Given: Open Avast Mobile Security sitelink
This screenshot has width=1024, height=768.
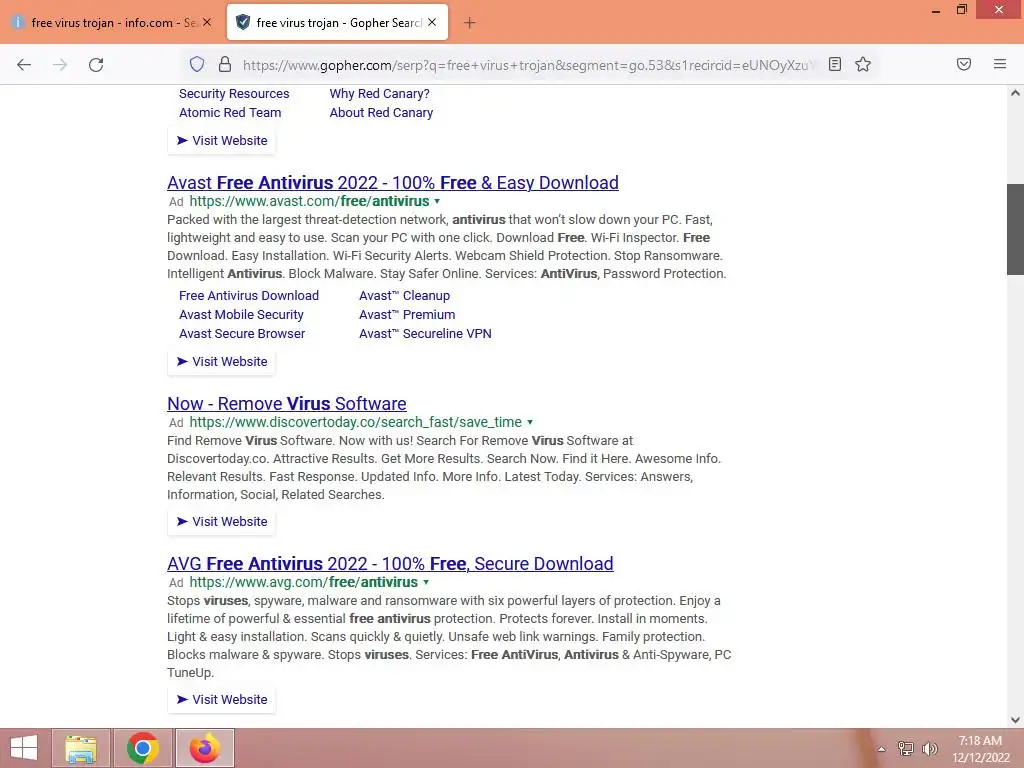Looking at the screenshot, I should 241,314.
